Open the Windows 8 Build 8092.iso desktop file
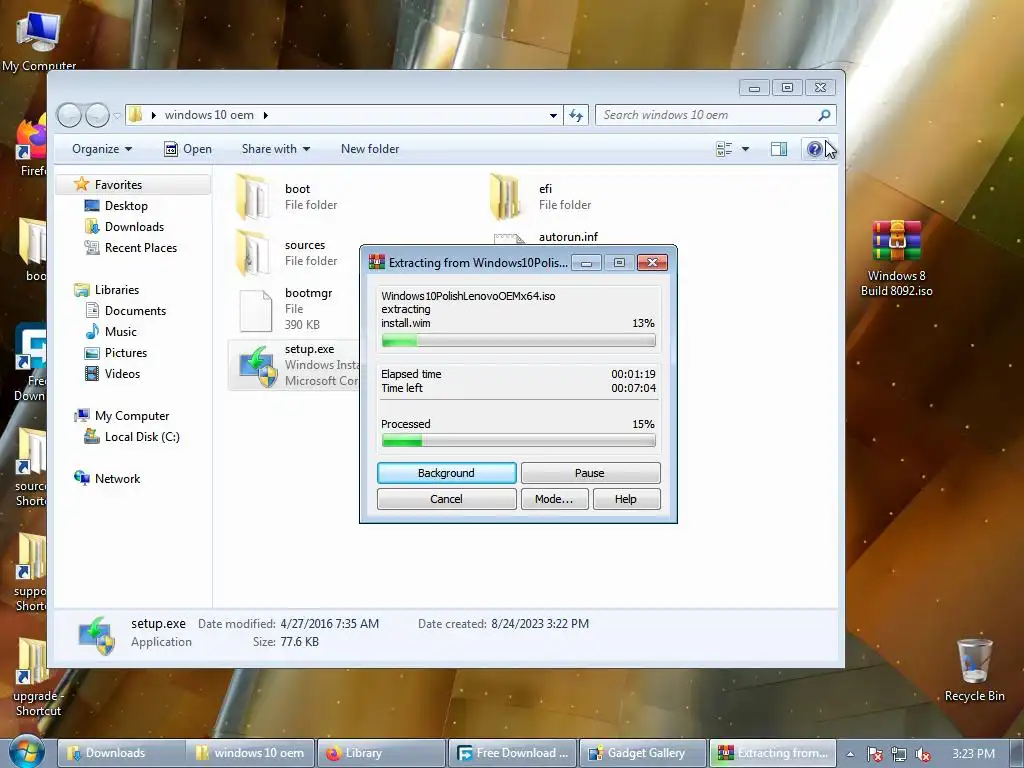This screenshot has height=768, width=1024. tap(896, 259)
